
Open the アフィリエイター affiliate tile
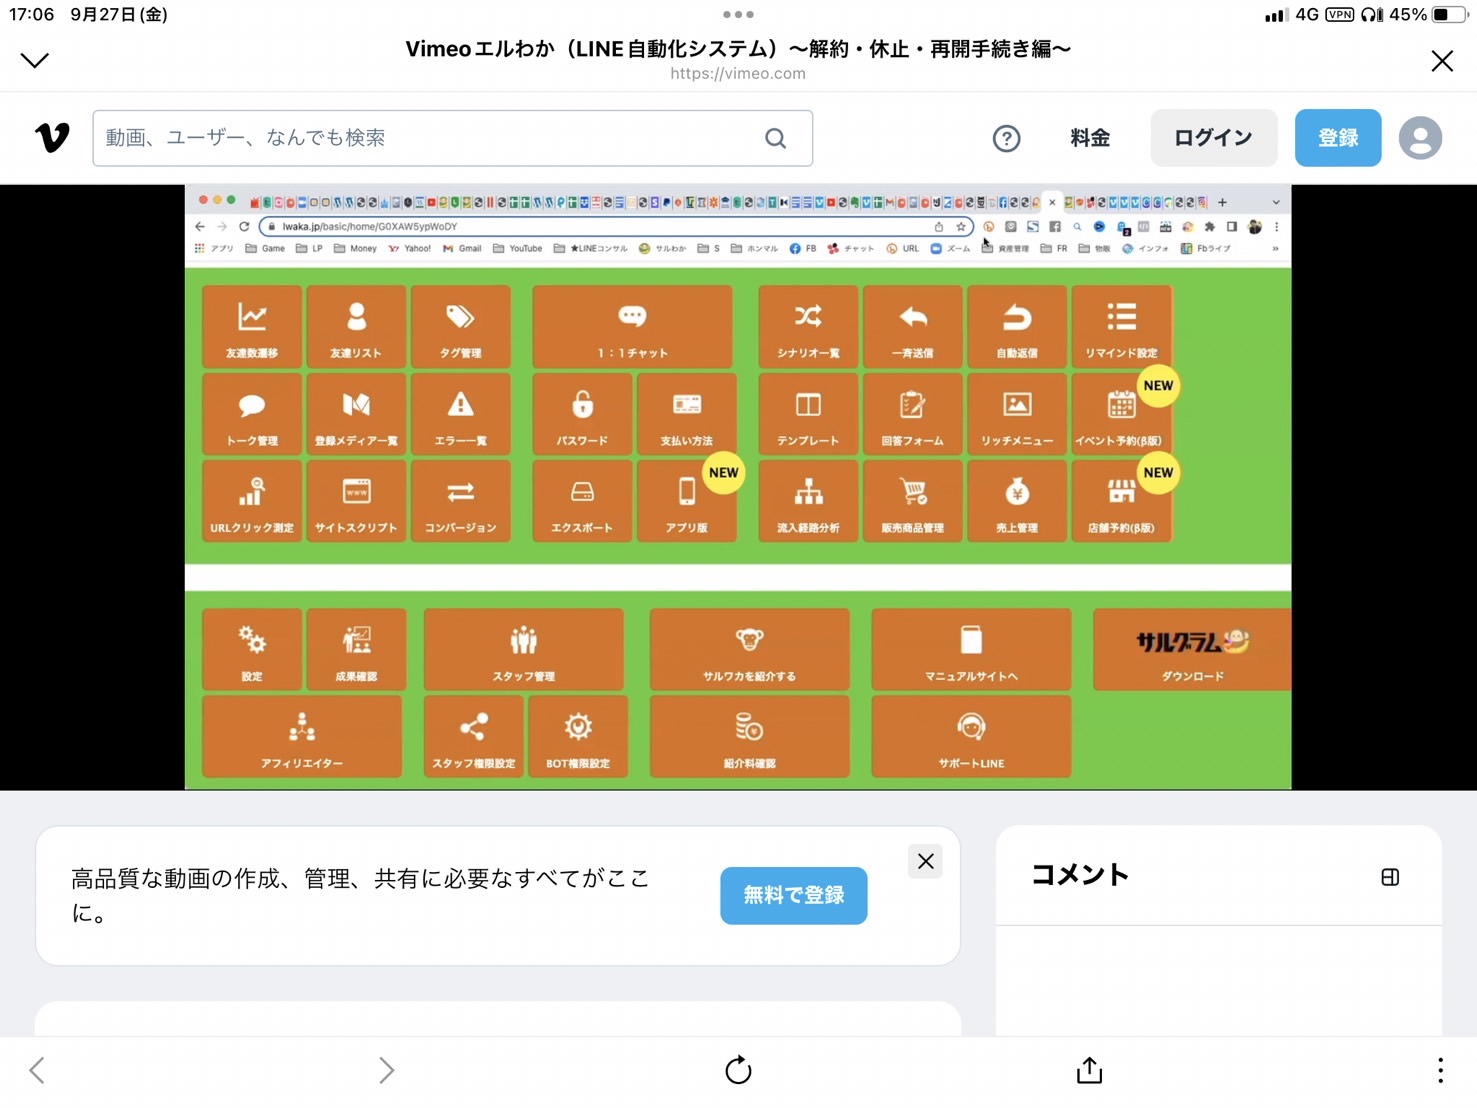[x=302, y=736]
